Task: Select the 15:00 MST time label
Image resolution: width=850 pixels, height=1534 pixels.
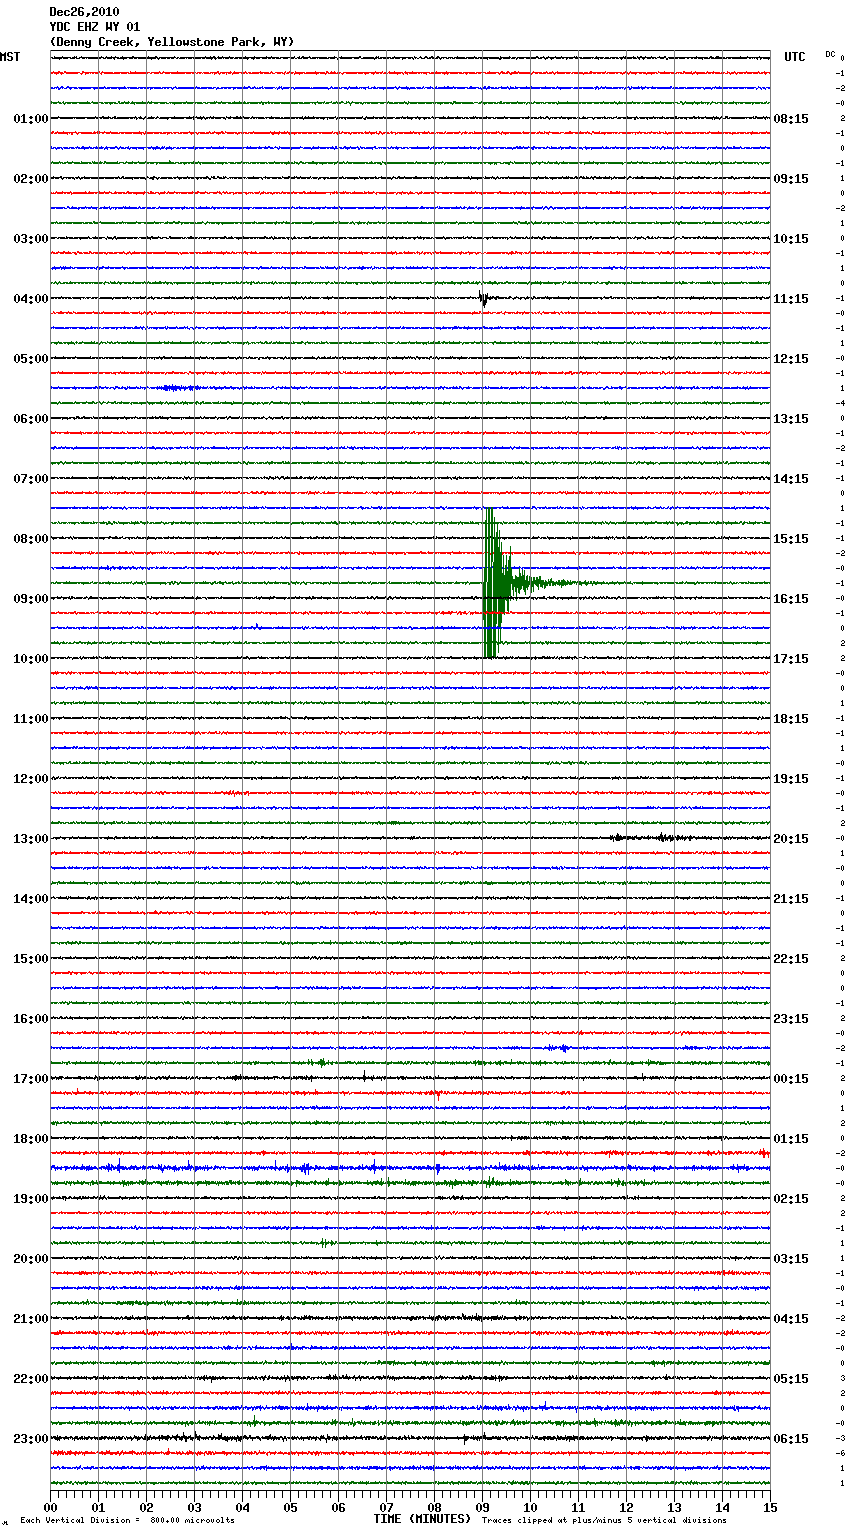Action: 30,959
